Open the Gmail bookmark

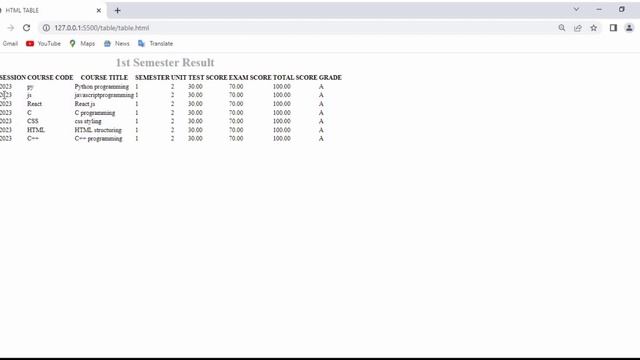tap(10, 44)
